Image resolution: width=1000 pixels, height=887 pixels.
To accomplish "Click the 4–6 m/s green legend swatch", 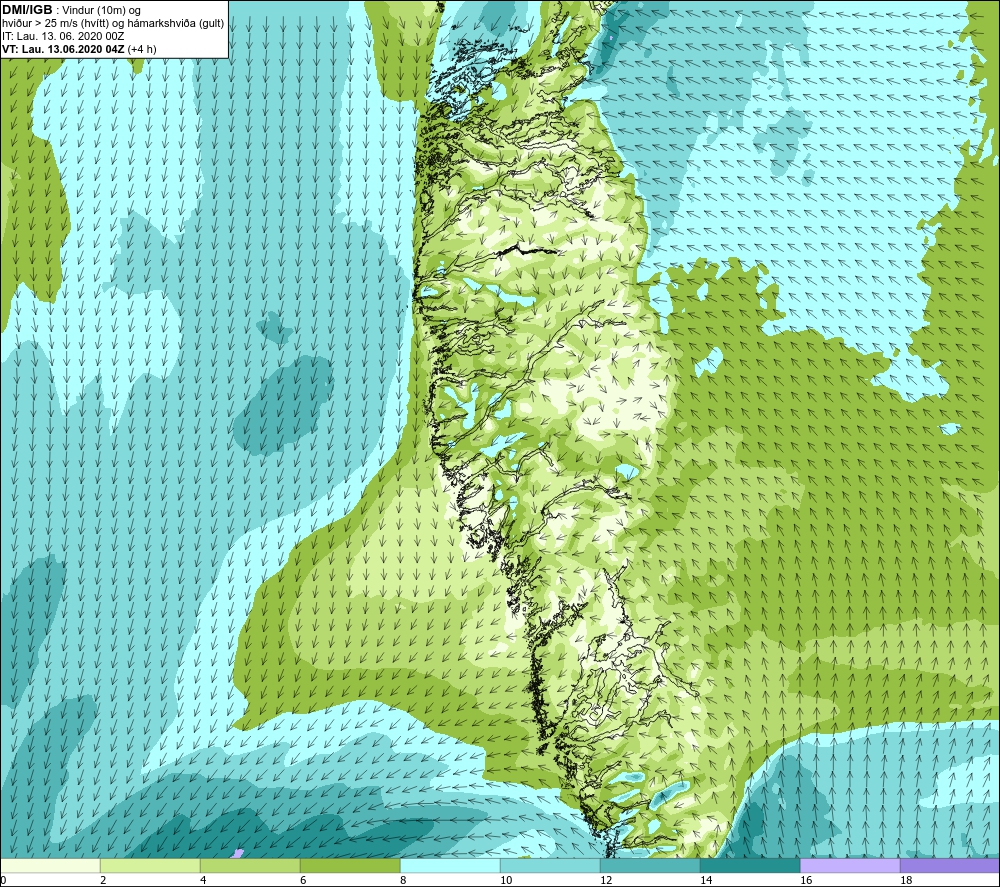I will click(250, 865).
